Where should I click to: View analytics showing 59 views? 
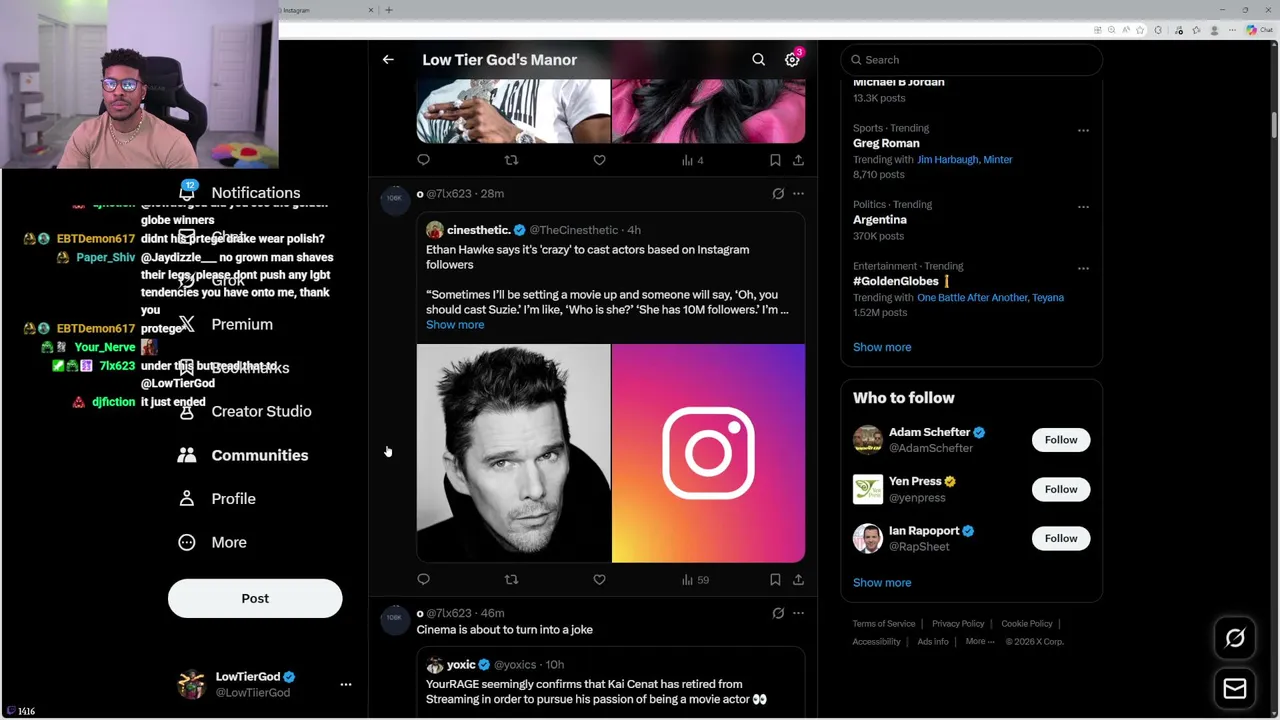(x=695, y=579)
